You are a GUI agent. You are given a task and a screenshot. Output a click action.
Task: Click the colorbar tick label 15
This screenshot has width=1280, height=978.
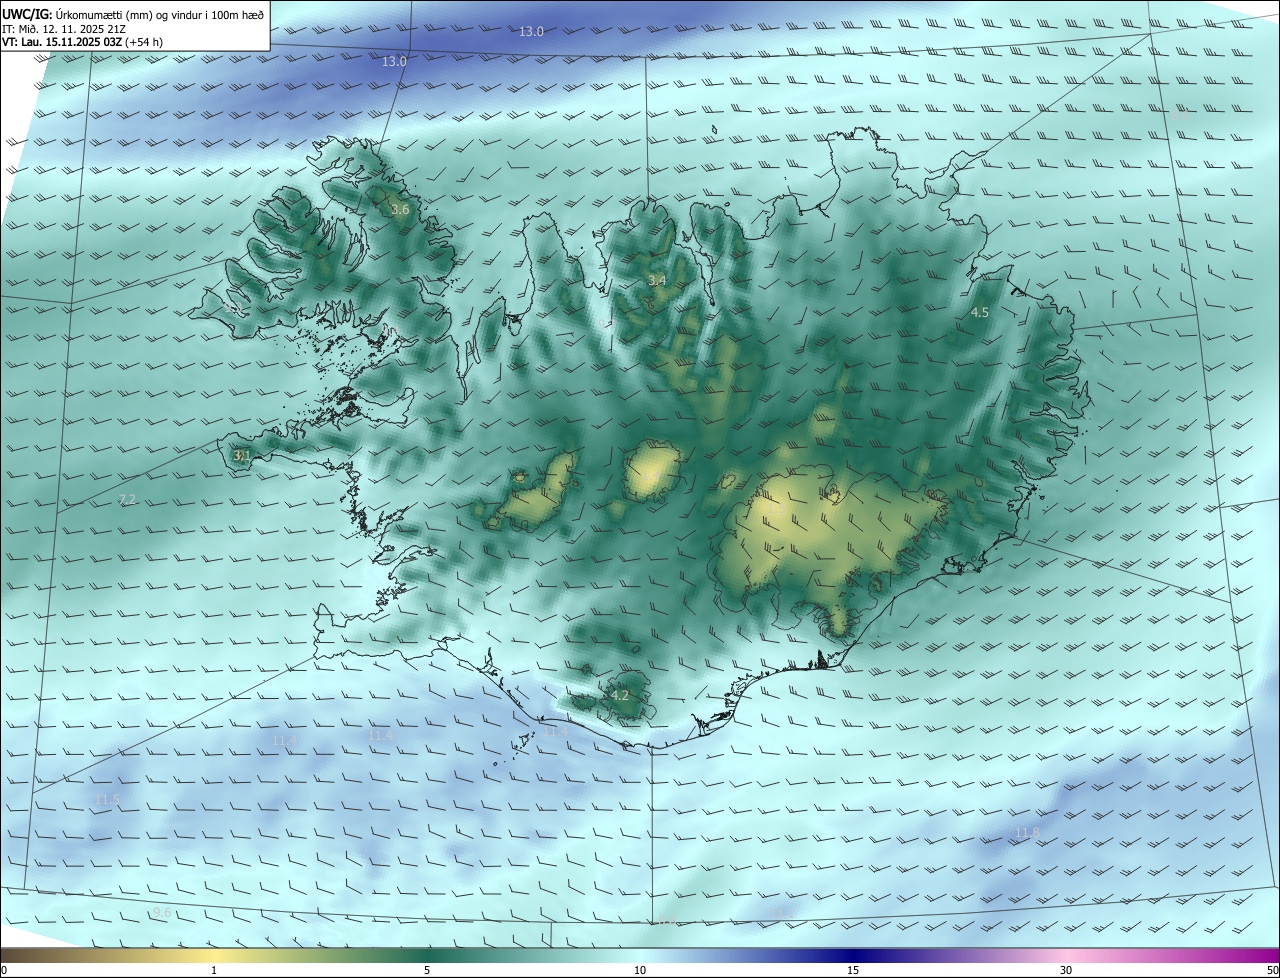coord(853,970)
